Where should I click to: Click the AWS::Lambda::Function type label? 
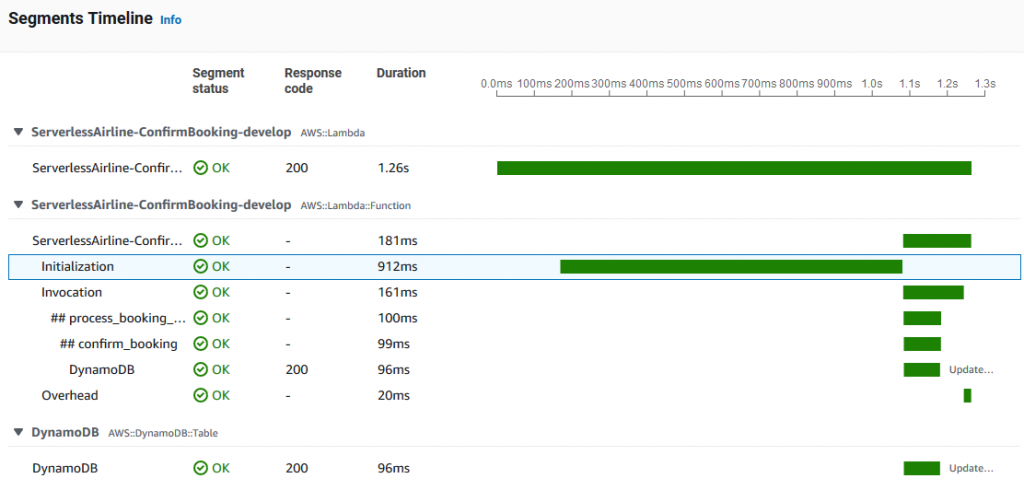click(x=355, y=205)
